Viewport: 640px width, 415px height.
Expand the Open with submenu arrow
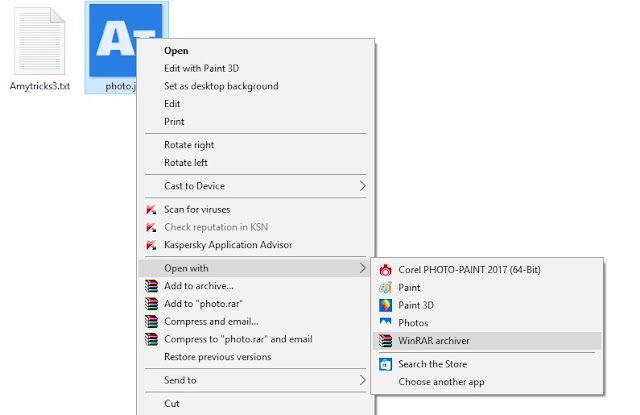[x=362, y=268]
